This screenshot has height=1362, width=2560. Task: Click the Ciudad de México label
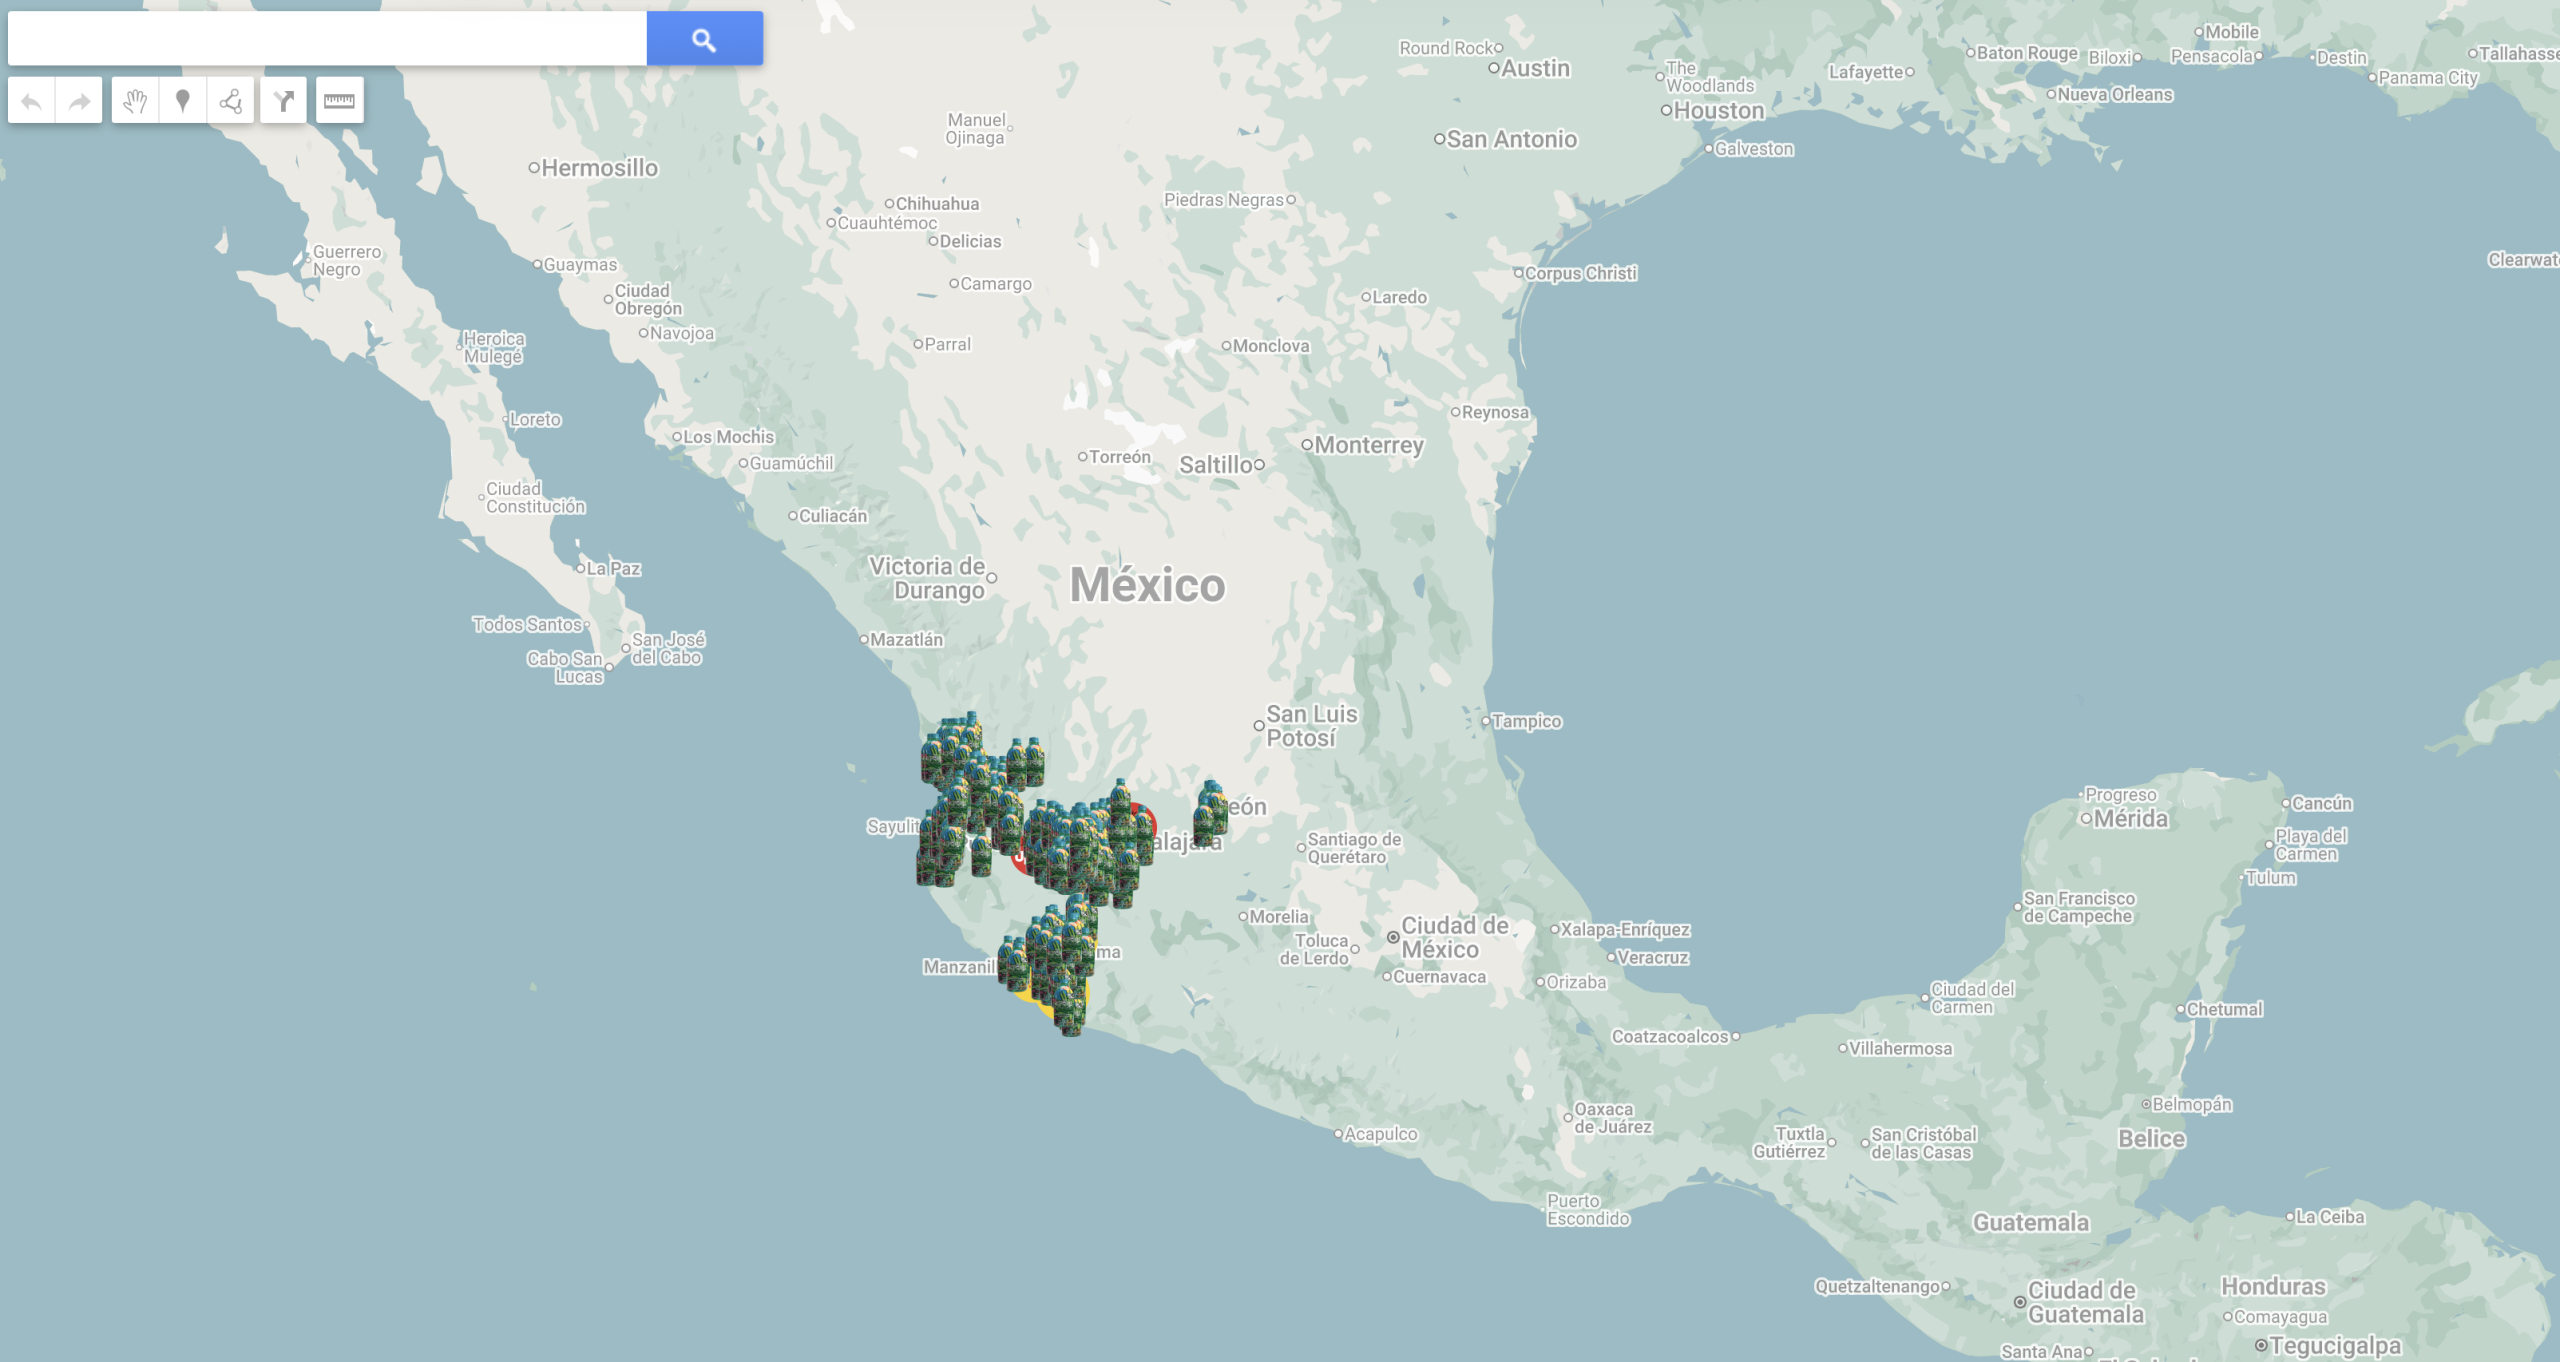(x=1454, y=938)
